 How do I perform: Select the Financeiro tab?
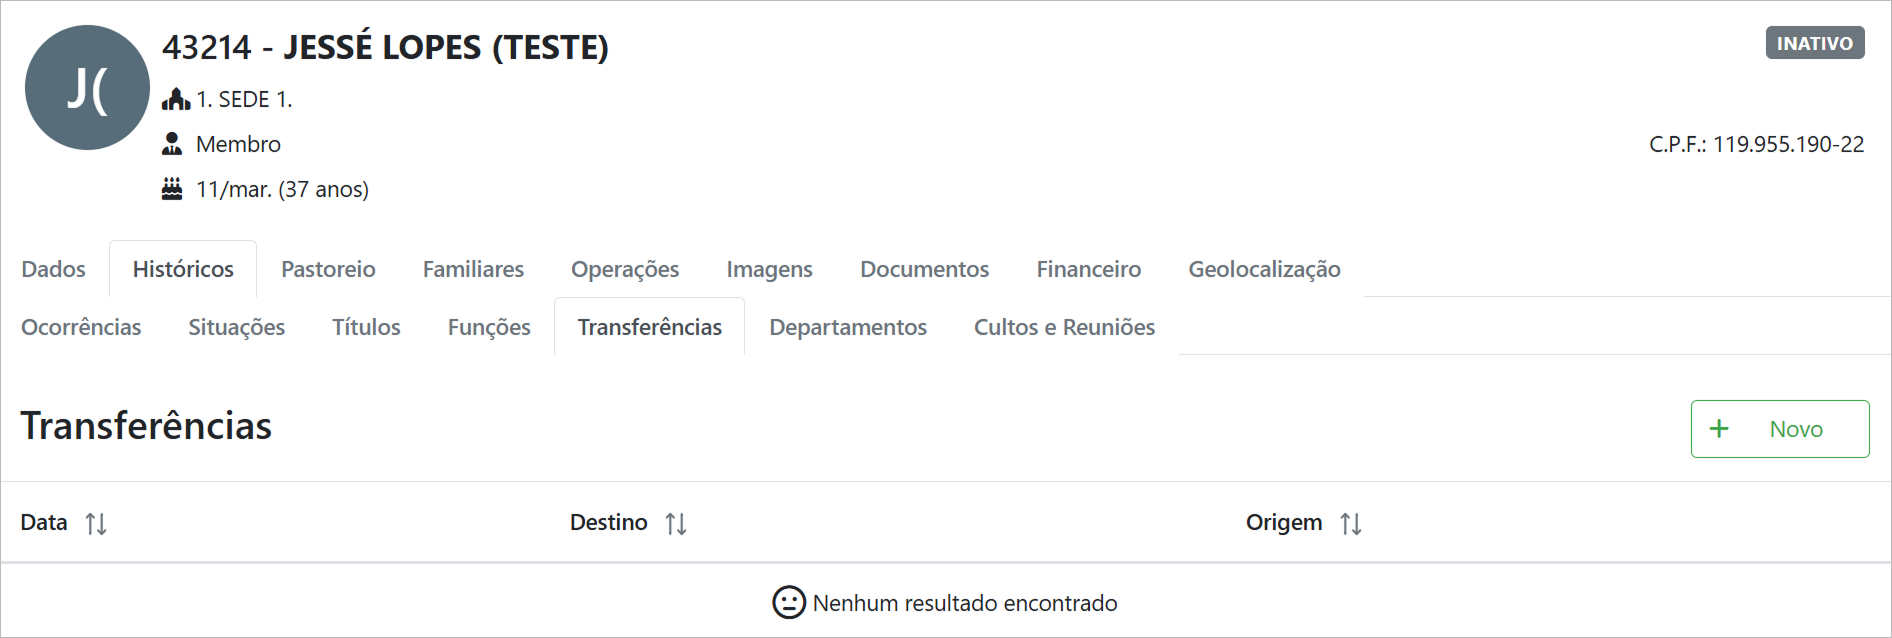(x=1088, y=269)
